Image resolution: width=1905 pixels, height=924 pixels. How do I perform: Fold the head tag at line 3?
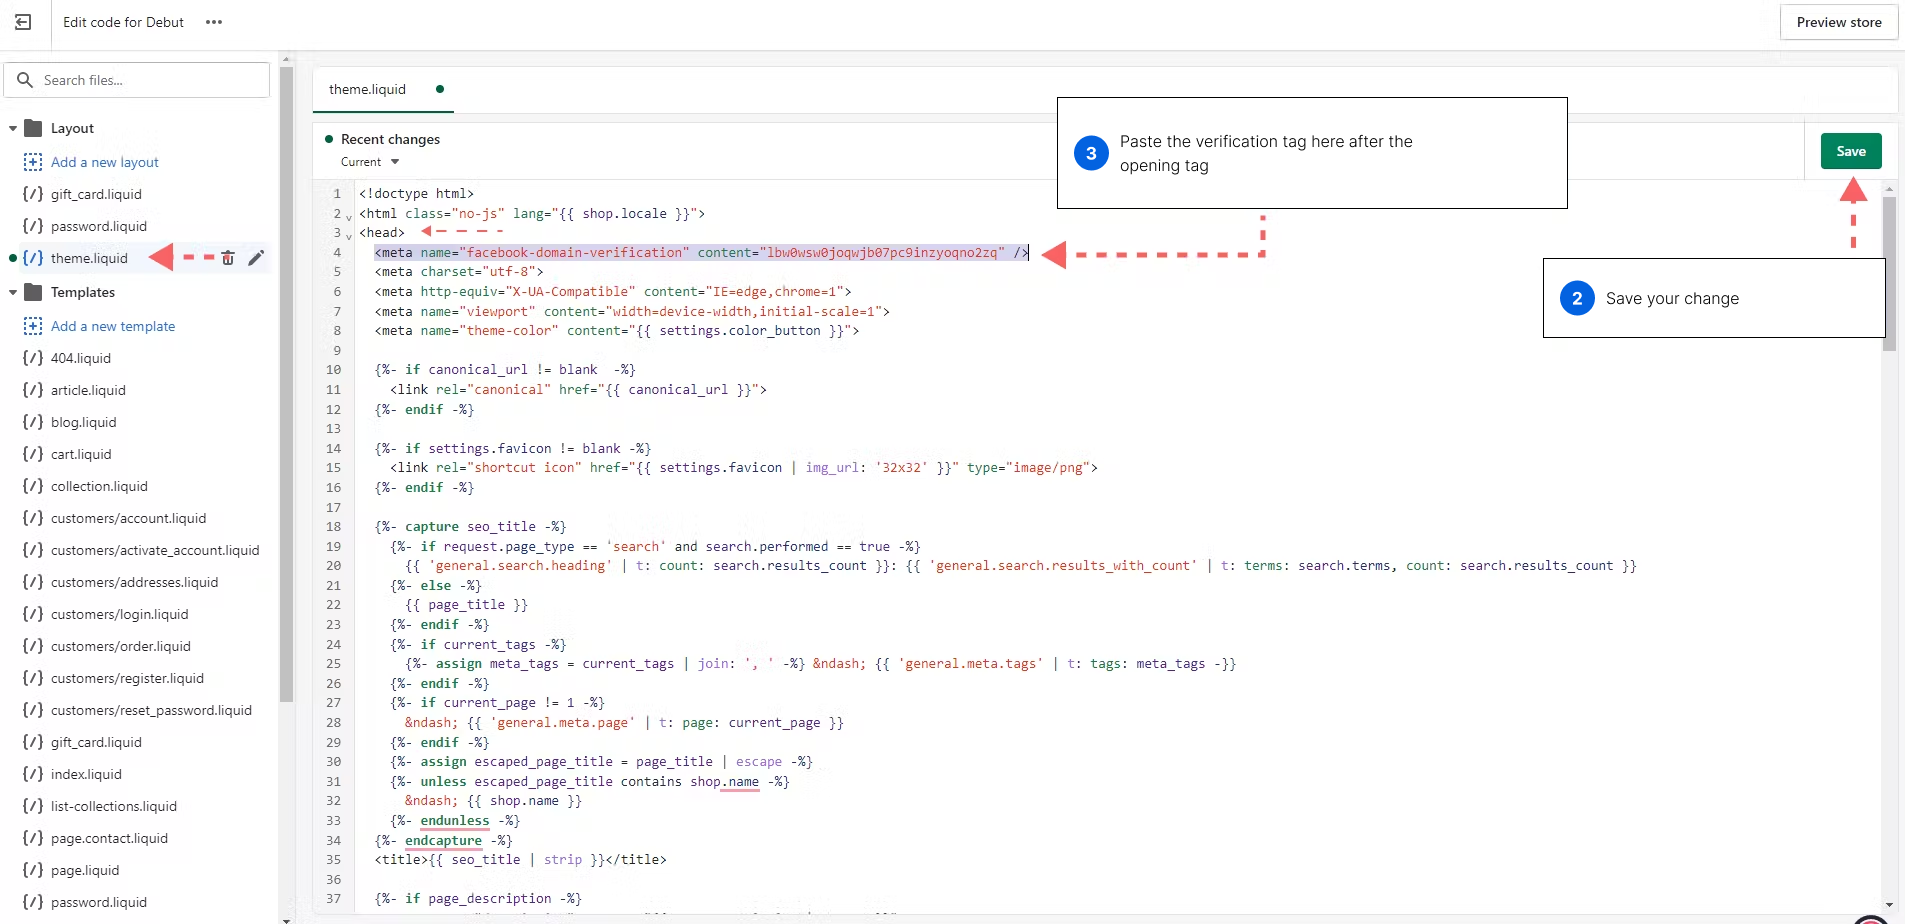[349, 235]
